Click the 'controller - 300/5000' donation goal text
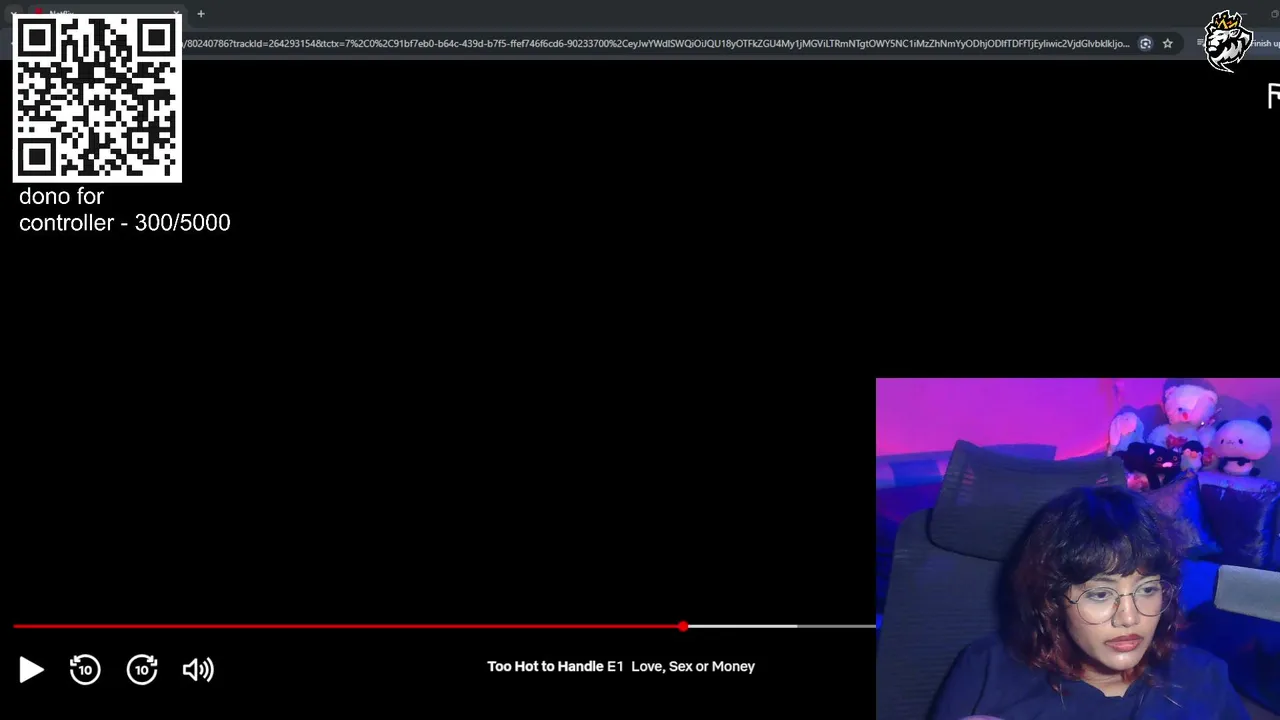The image size is (1280, 720). click(x=125, y=223)
